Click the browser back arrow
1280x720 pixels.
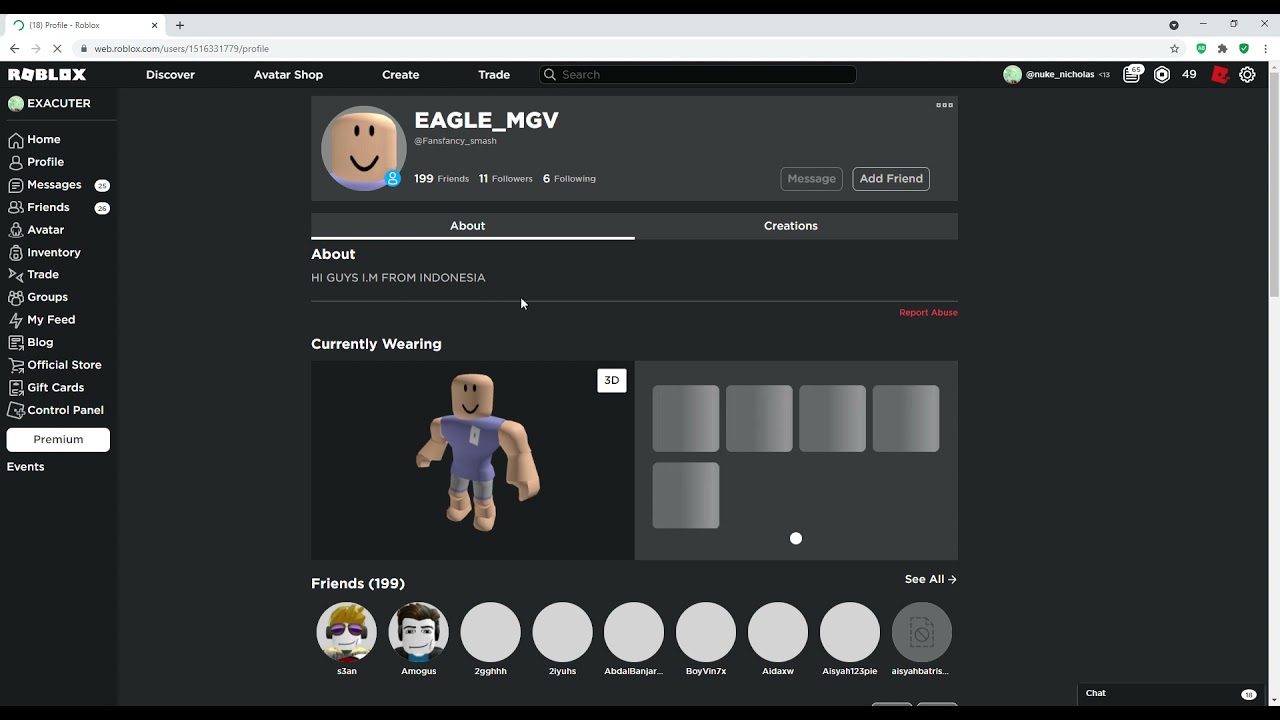[x=14, y=48]
